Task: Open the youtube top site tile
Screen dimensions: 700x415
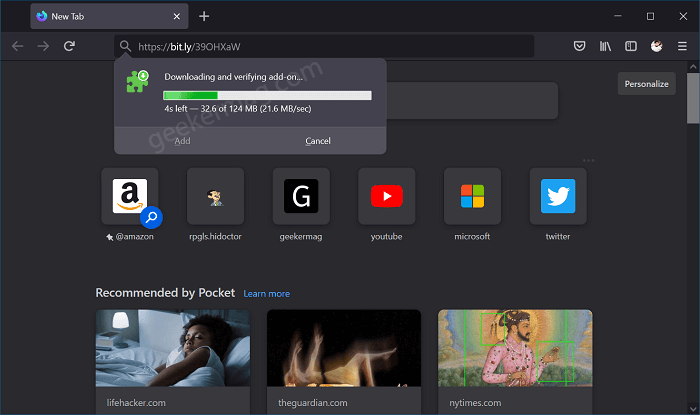Action: click(387, 196)
